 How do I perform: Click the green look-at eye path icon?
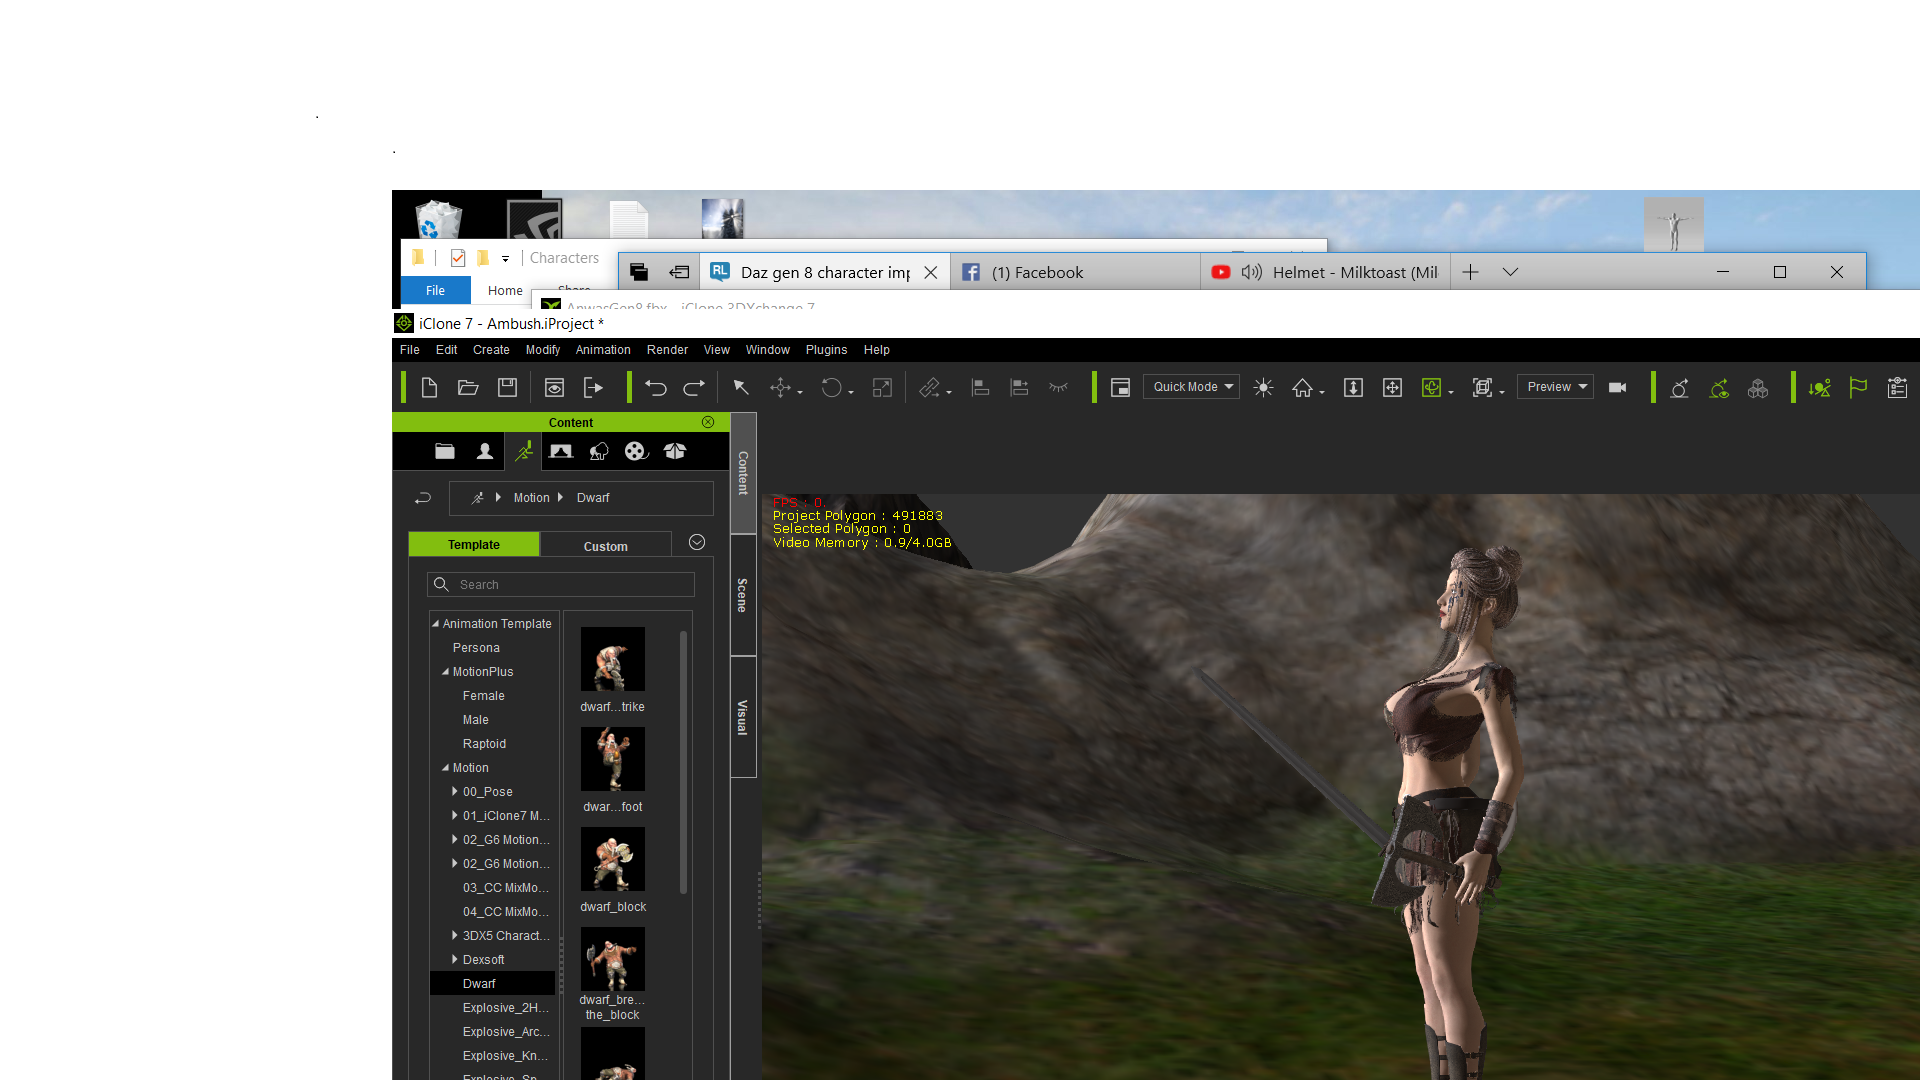[x=1719, y=388]
